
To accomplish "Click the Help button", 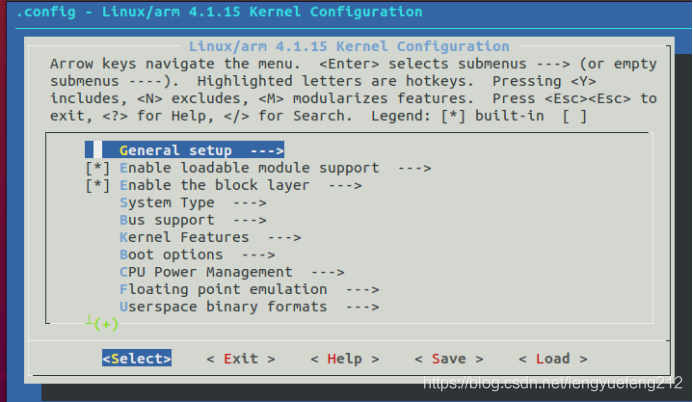I will 344,358.
